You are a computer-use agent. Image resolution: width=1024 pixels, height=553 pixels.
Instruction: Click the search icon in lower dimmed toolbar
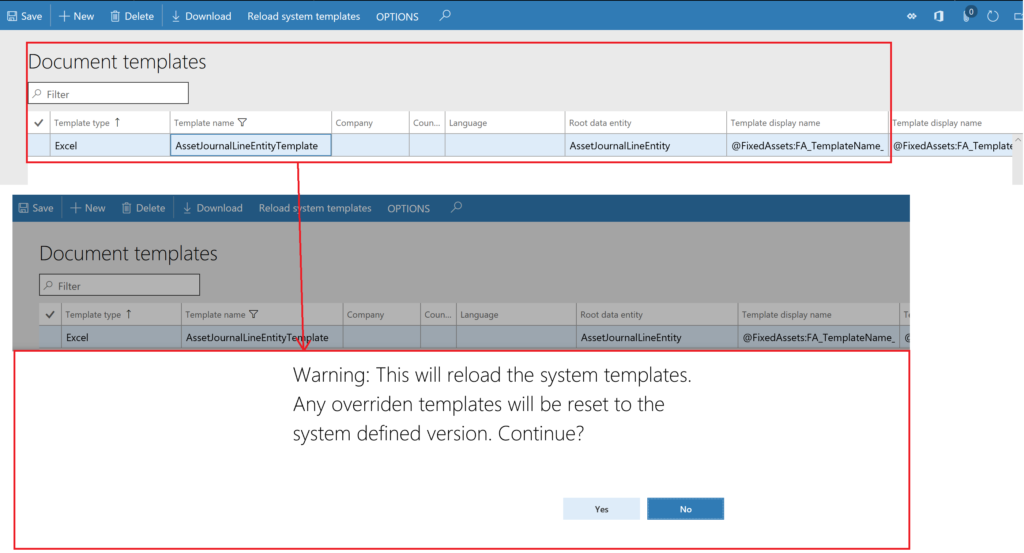pyautogui.click(x=456, y=207)
